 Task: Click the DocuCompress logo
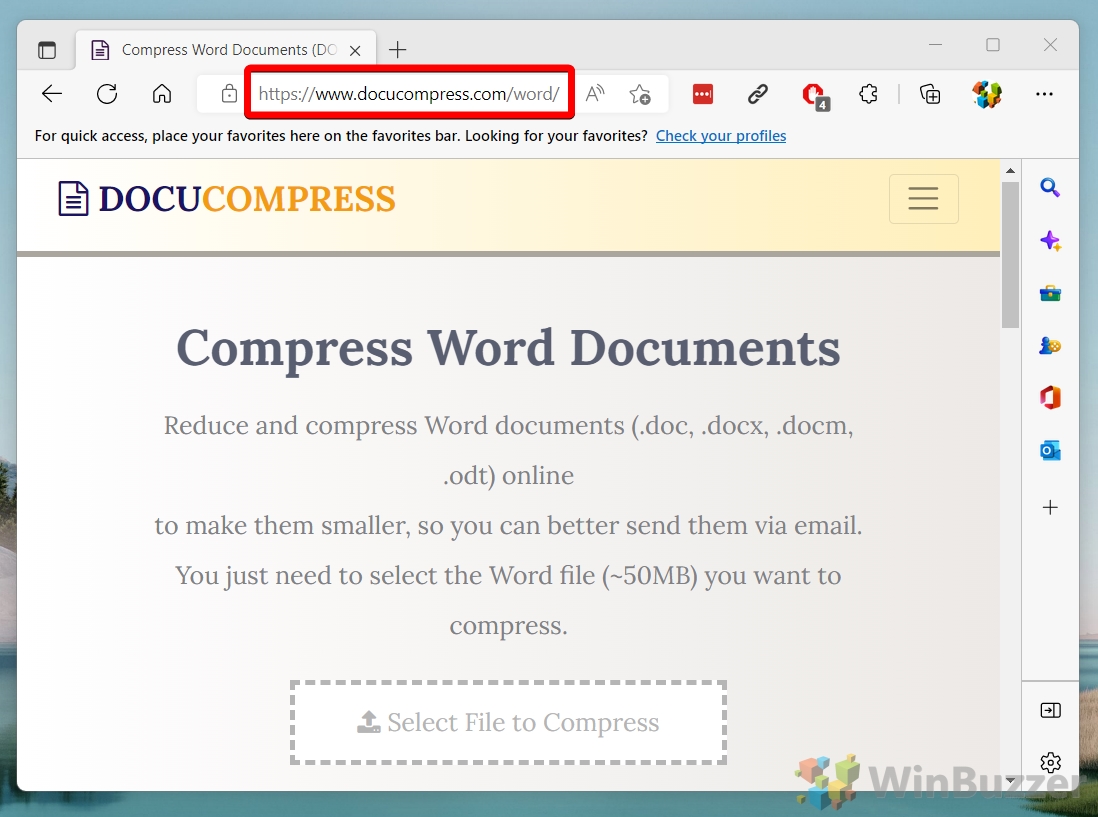(x=227, y=199)
